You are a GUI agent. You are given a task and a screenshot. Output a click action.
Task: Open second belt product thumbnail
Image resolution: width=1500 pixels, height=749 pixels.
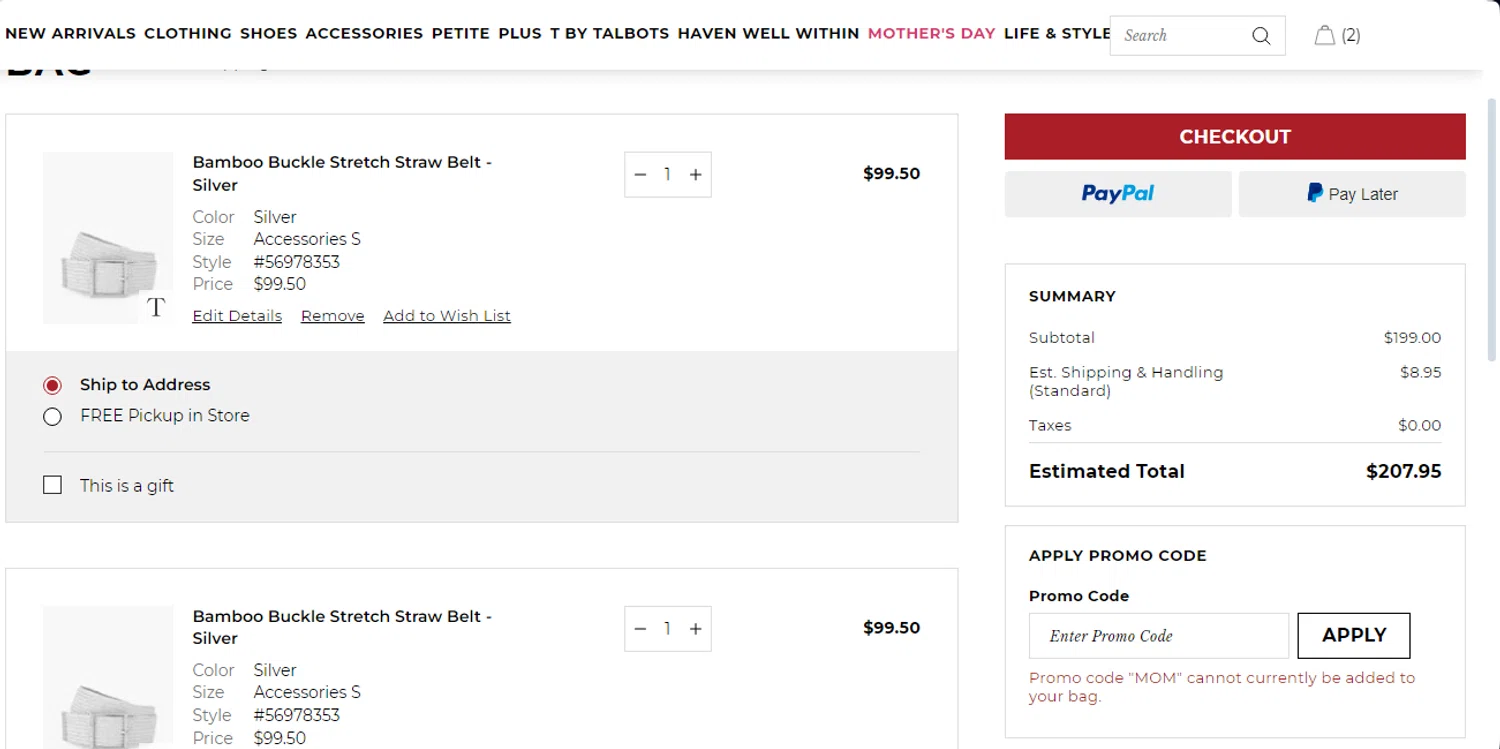pos(108,677)
